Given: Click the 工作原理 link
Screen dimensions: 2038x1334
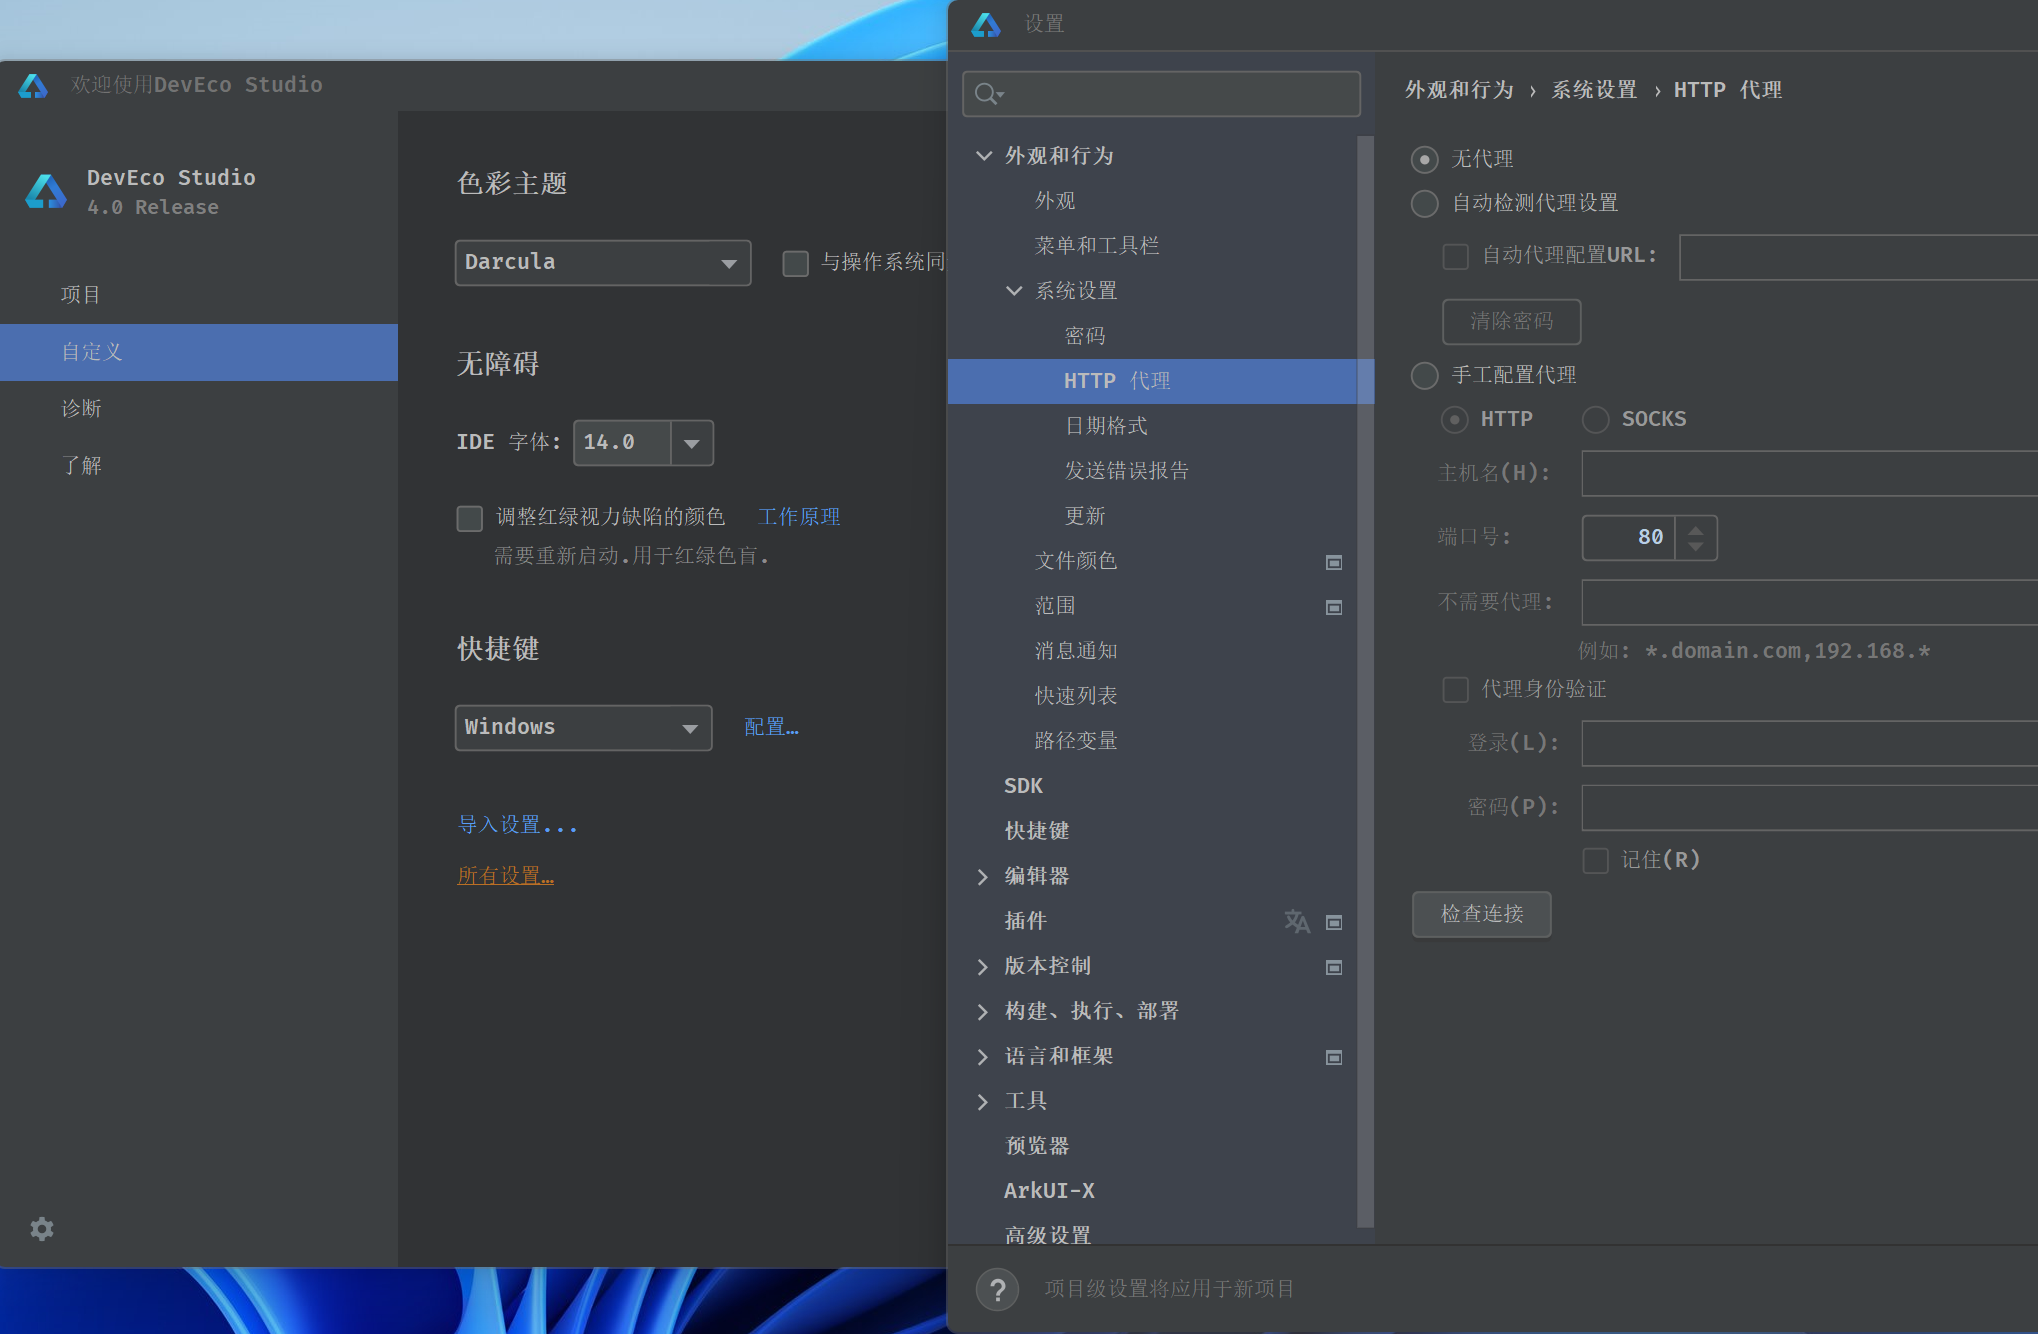Looking at the screenshot, I should [x=799, y=517].
